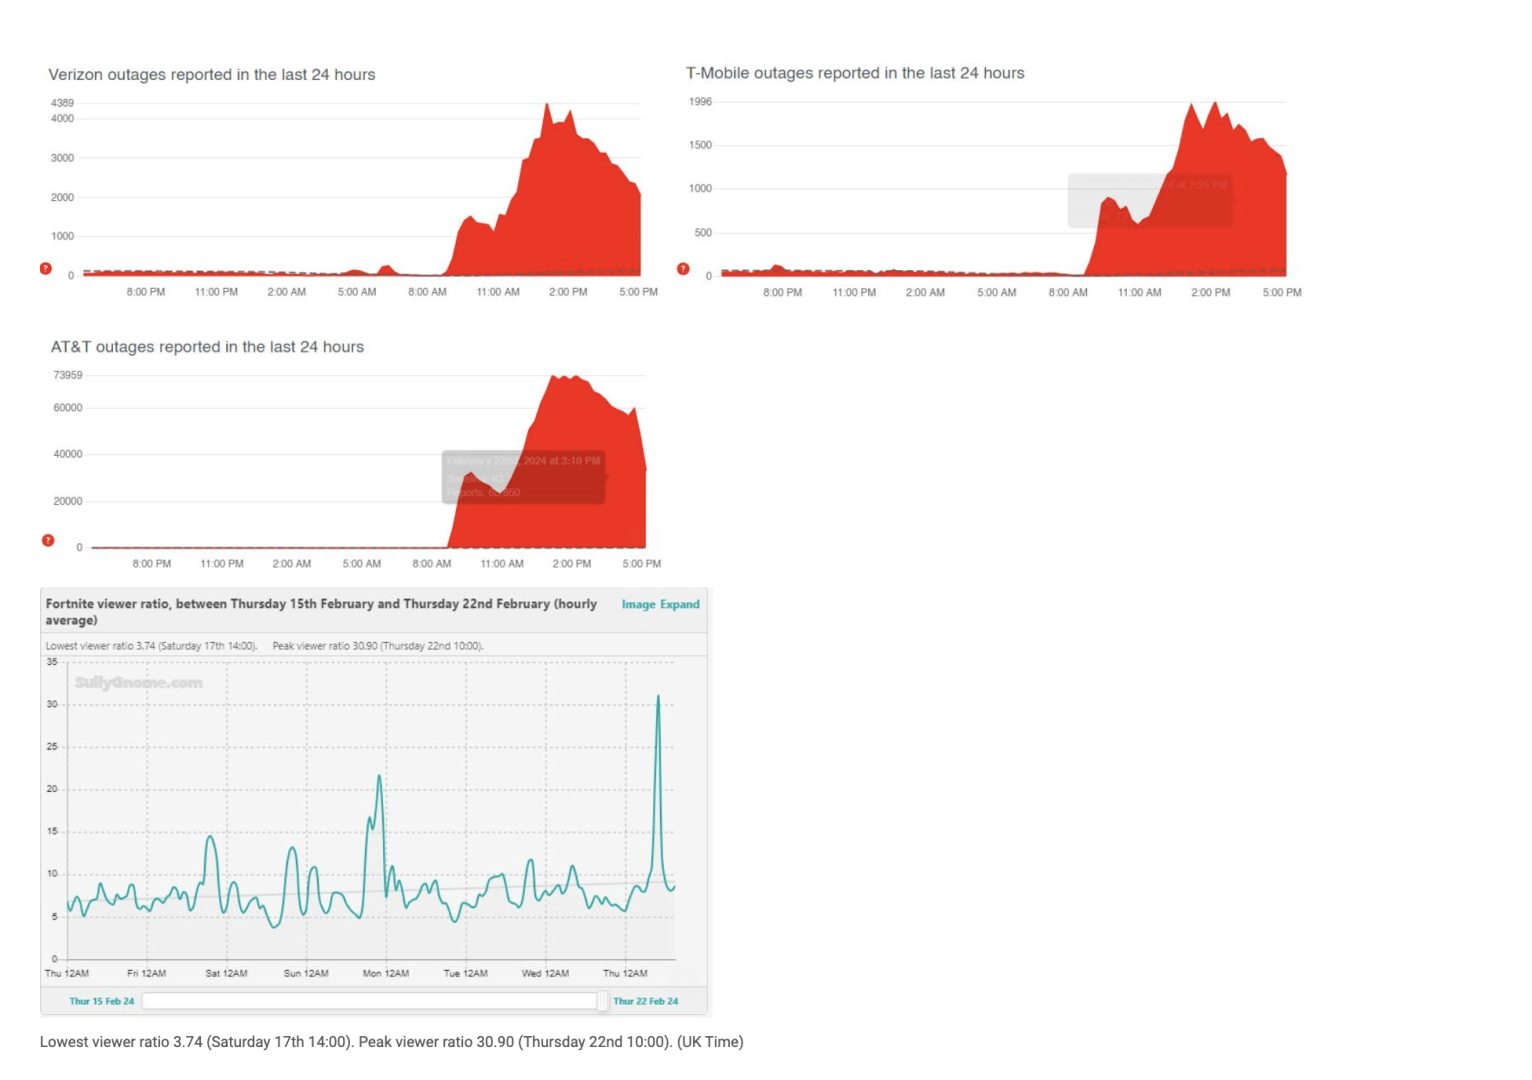
Task: Click the date range slider handle
Action: point(602,1000)
